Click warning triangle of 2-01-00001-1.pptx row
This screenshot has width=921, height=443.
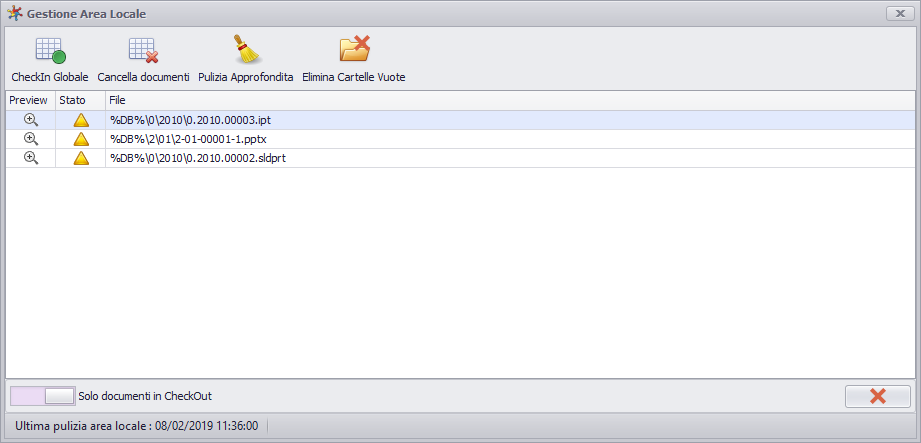point(81,139)
